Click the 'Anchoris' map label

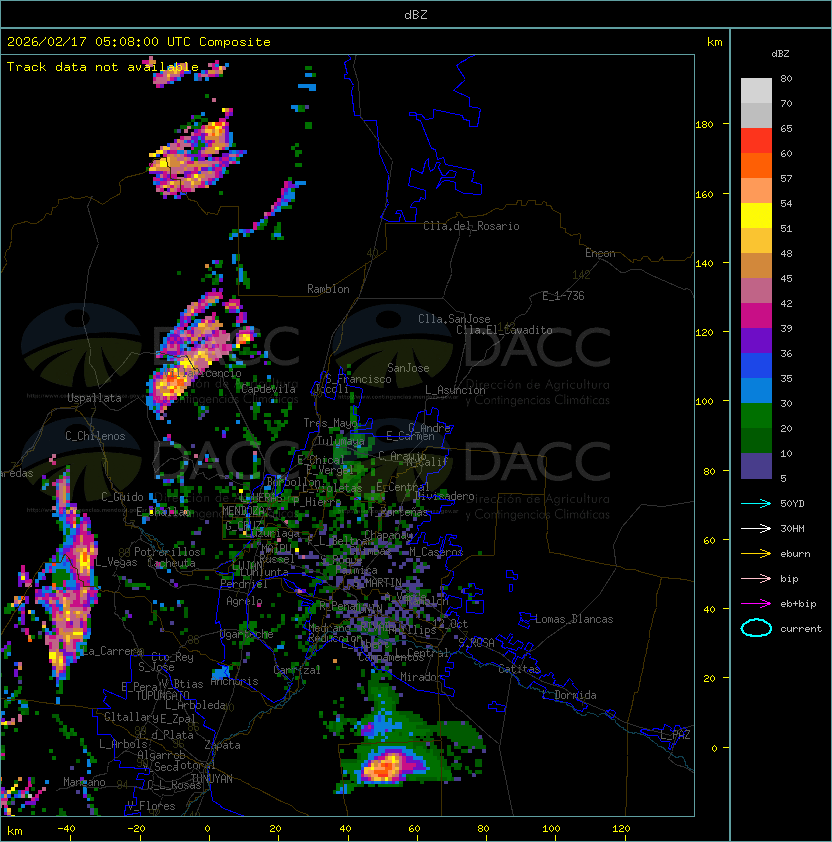click(234, 681)
